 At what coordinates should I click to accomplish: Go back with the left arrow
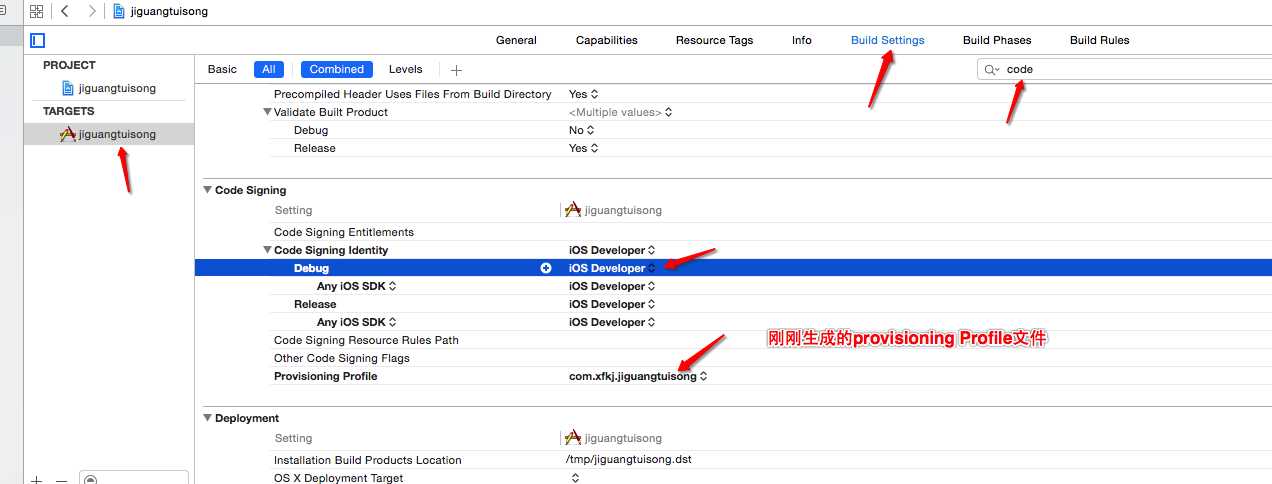[64, 11]
